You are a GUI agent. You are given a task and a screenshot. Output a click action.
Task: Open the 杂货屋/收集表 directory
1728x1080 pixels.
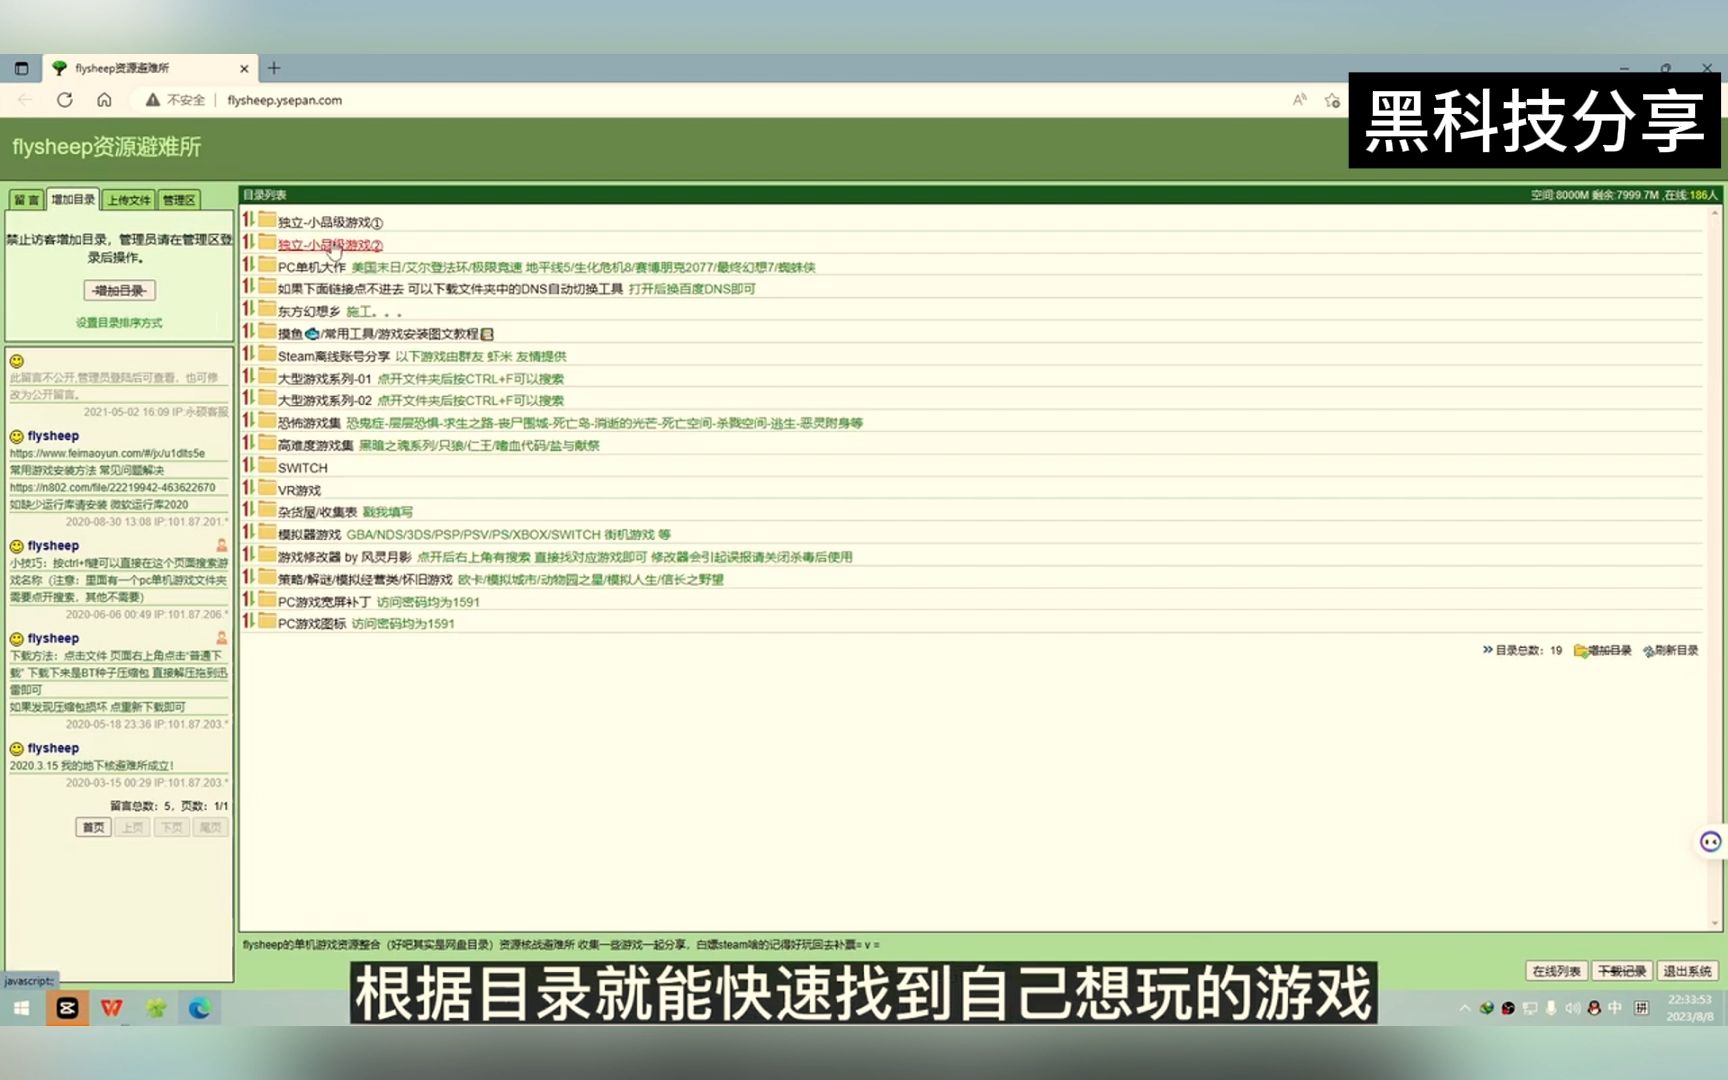316,512
